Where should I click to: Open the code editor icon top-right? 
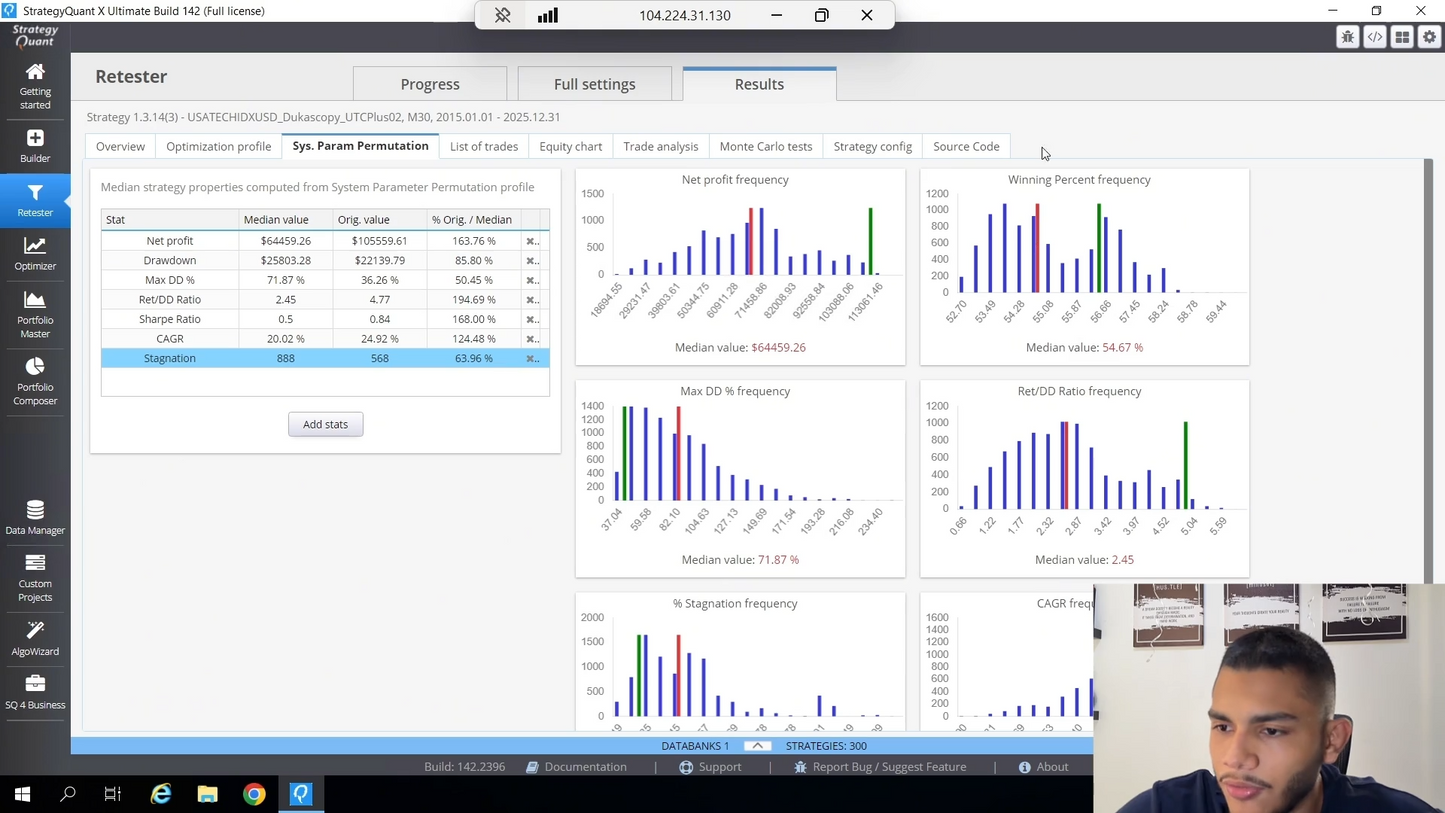tap(1375, 37)
